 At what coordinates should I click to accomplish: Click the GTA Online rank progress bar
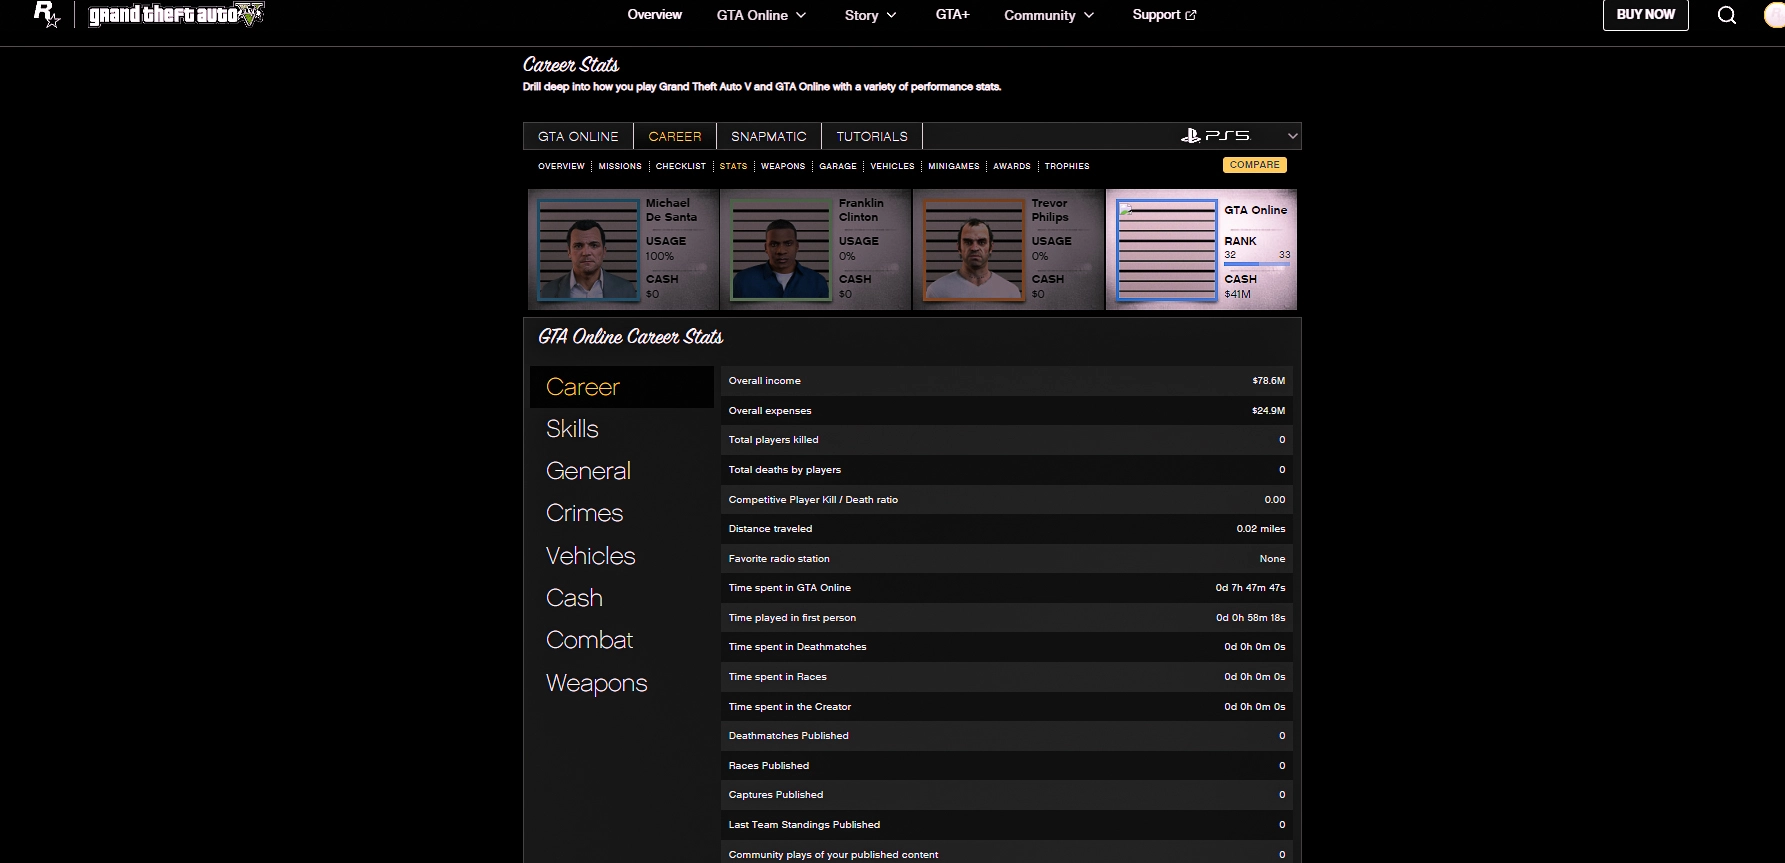point(1256,264)
